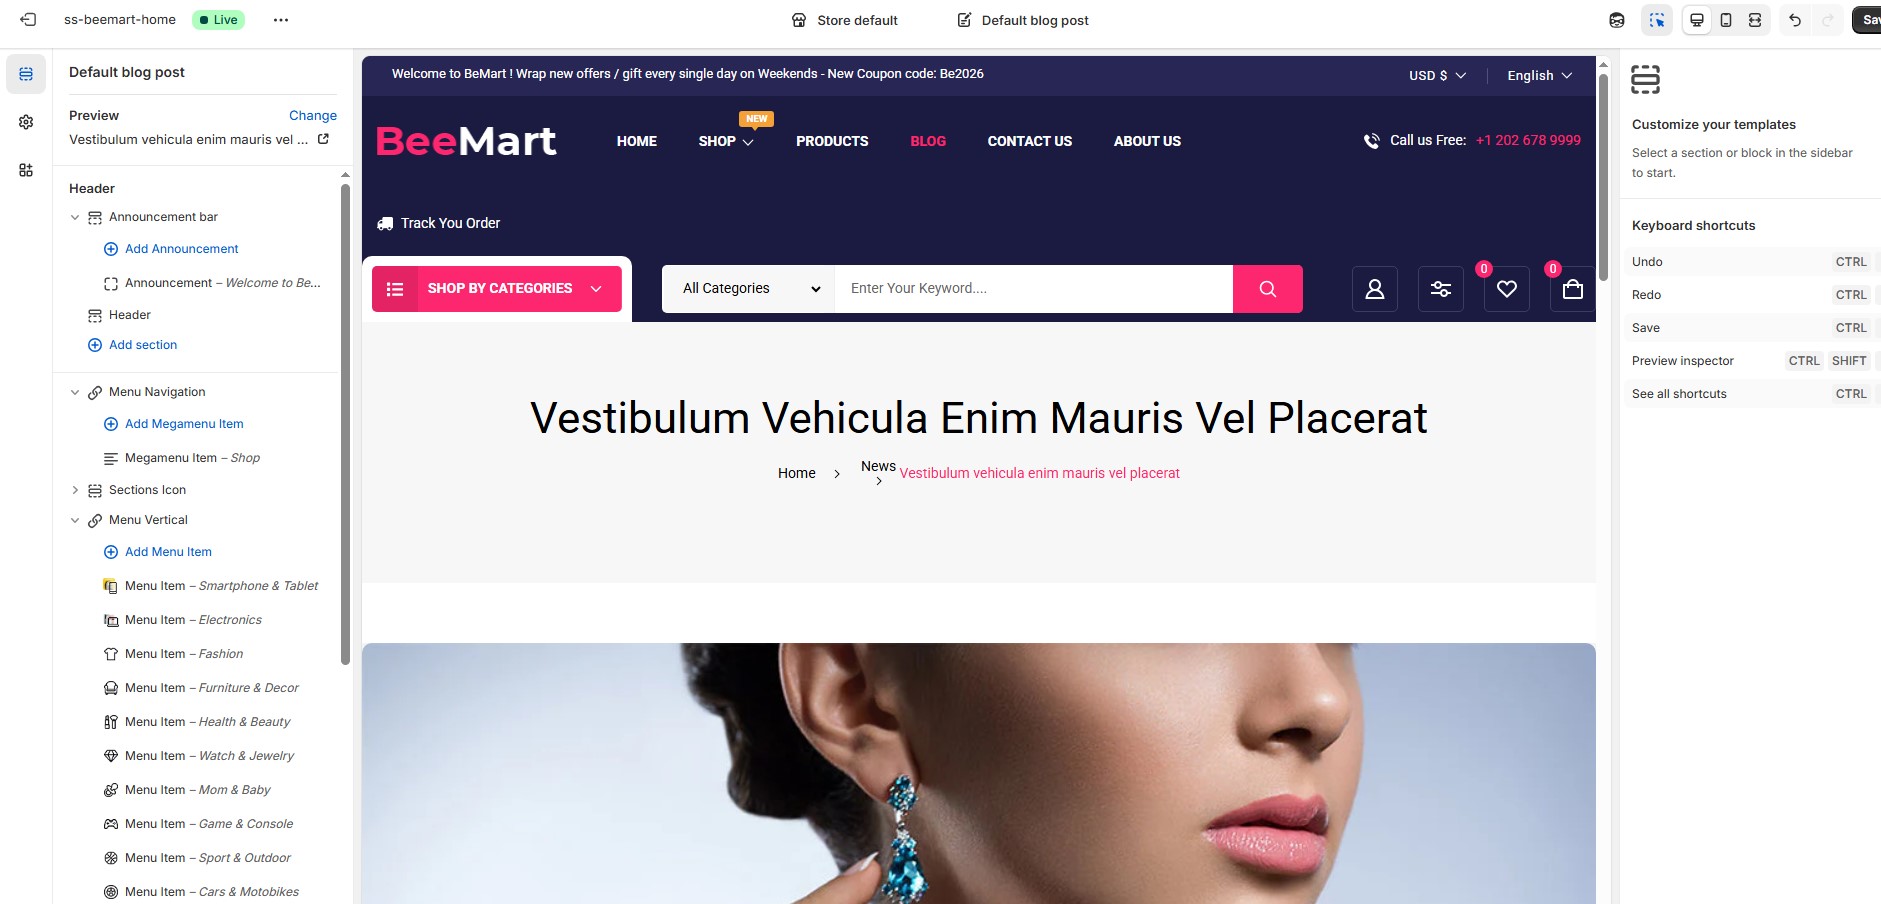Click the BLOG menu item in preview
This screenshot has height=904, width=1881.
[928, 141]
